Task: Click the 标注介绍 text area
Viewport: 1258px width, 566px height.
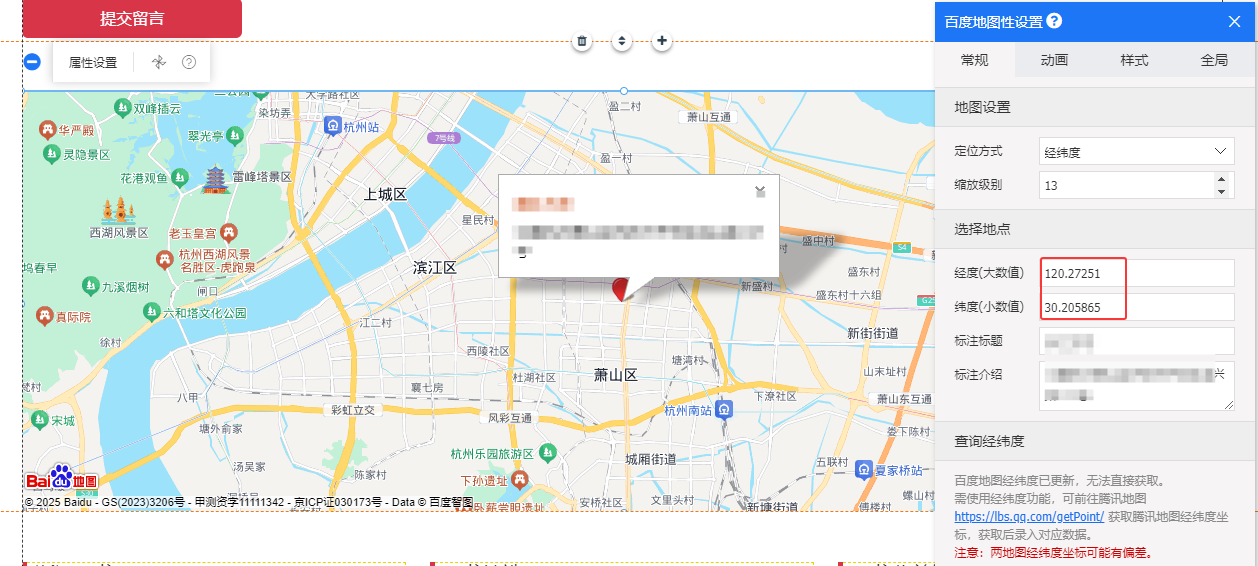Action: click(x=1137, y=385)
